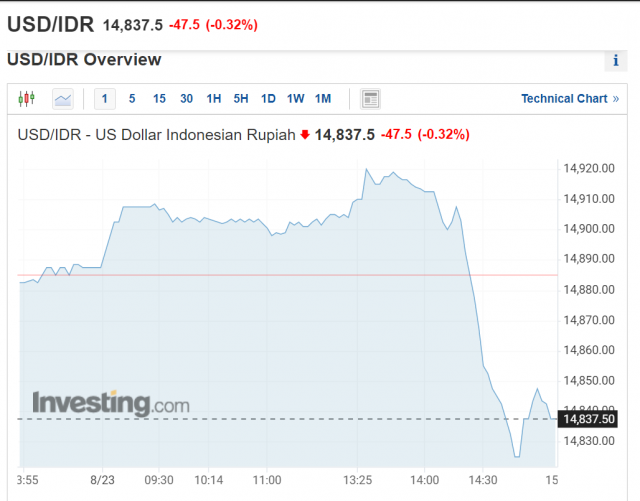
Task: Select the area chart type icon
Action: [63, 99]
